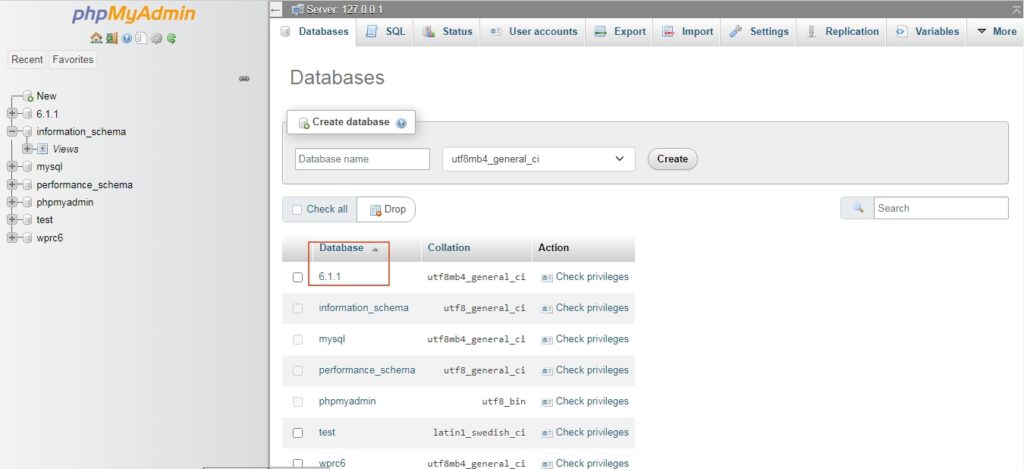Click the Drop button
The height and width of the screenshot is (469, 1024).
tap(387, 210)
